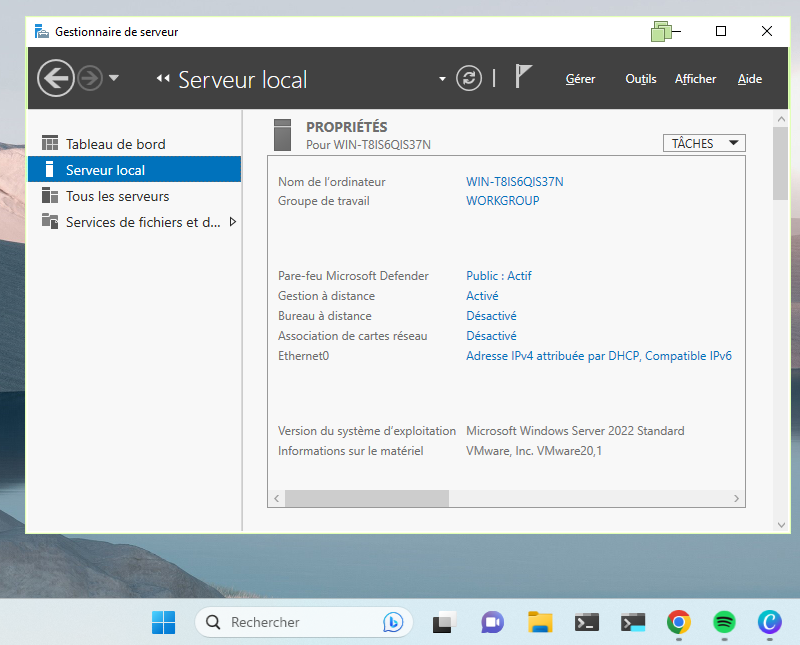
Task: Open the Afficher menu
Action: tap(695, 78)
